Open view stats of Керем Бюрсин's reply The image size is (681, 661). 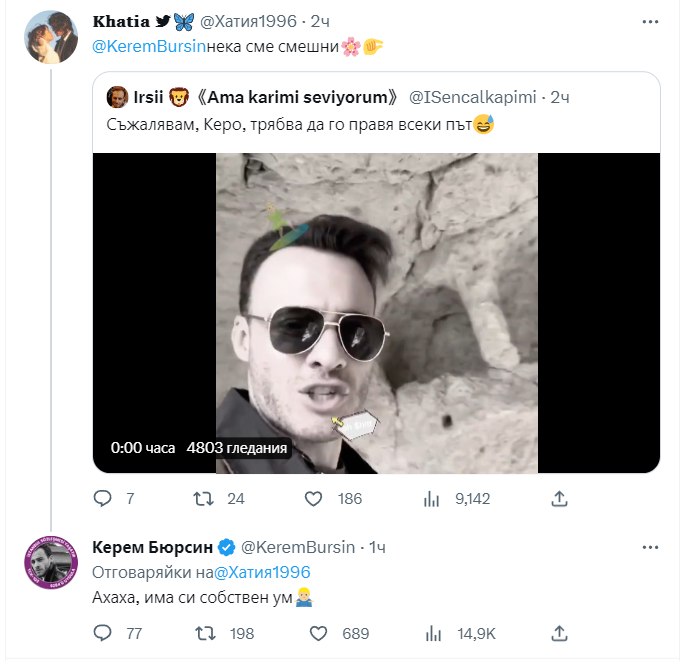[433, 633]
